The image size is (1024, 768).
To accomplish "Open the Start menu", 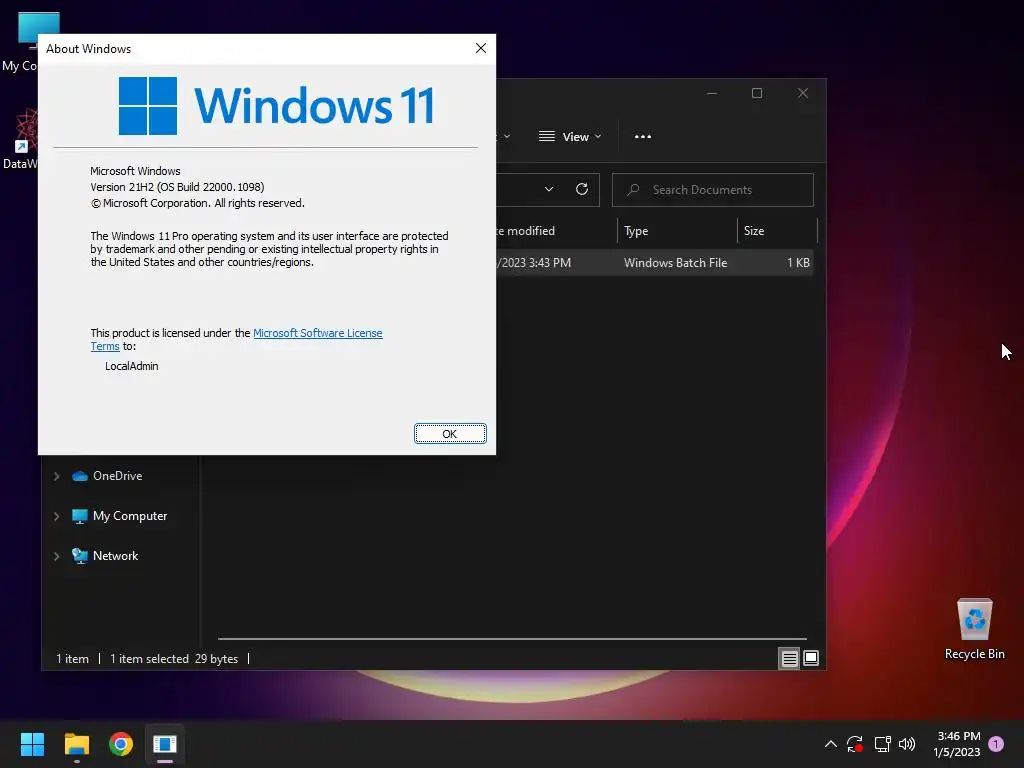I will pos(32,744).
